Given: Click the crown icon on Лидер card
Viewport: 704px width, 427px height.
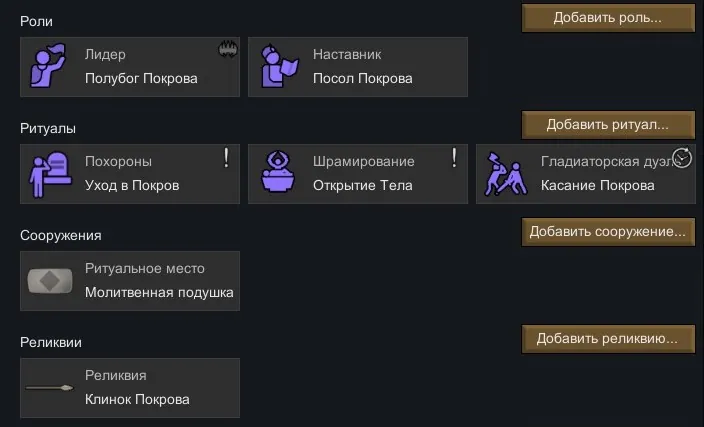Looking at the screenshot, I should coord(226,49).
